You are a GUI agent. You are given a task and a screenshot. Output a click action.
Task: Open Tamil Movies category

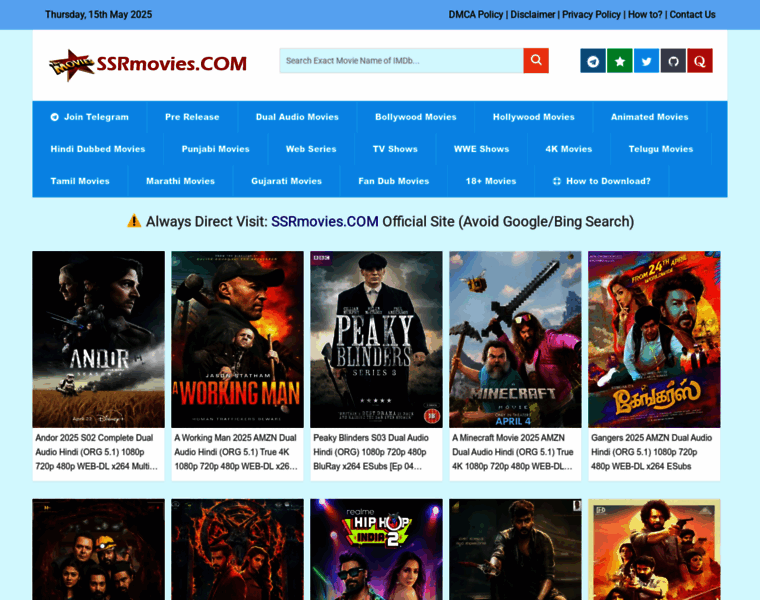click(80, 181)
